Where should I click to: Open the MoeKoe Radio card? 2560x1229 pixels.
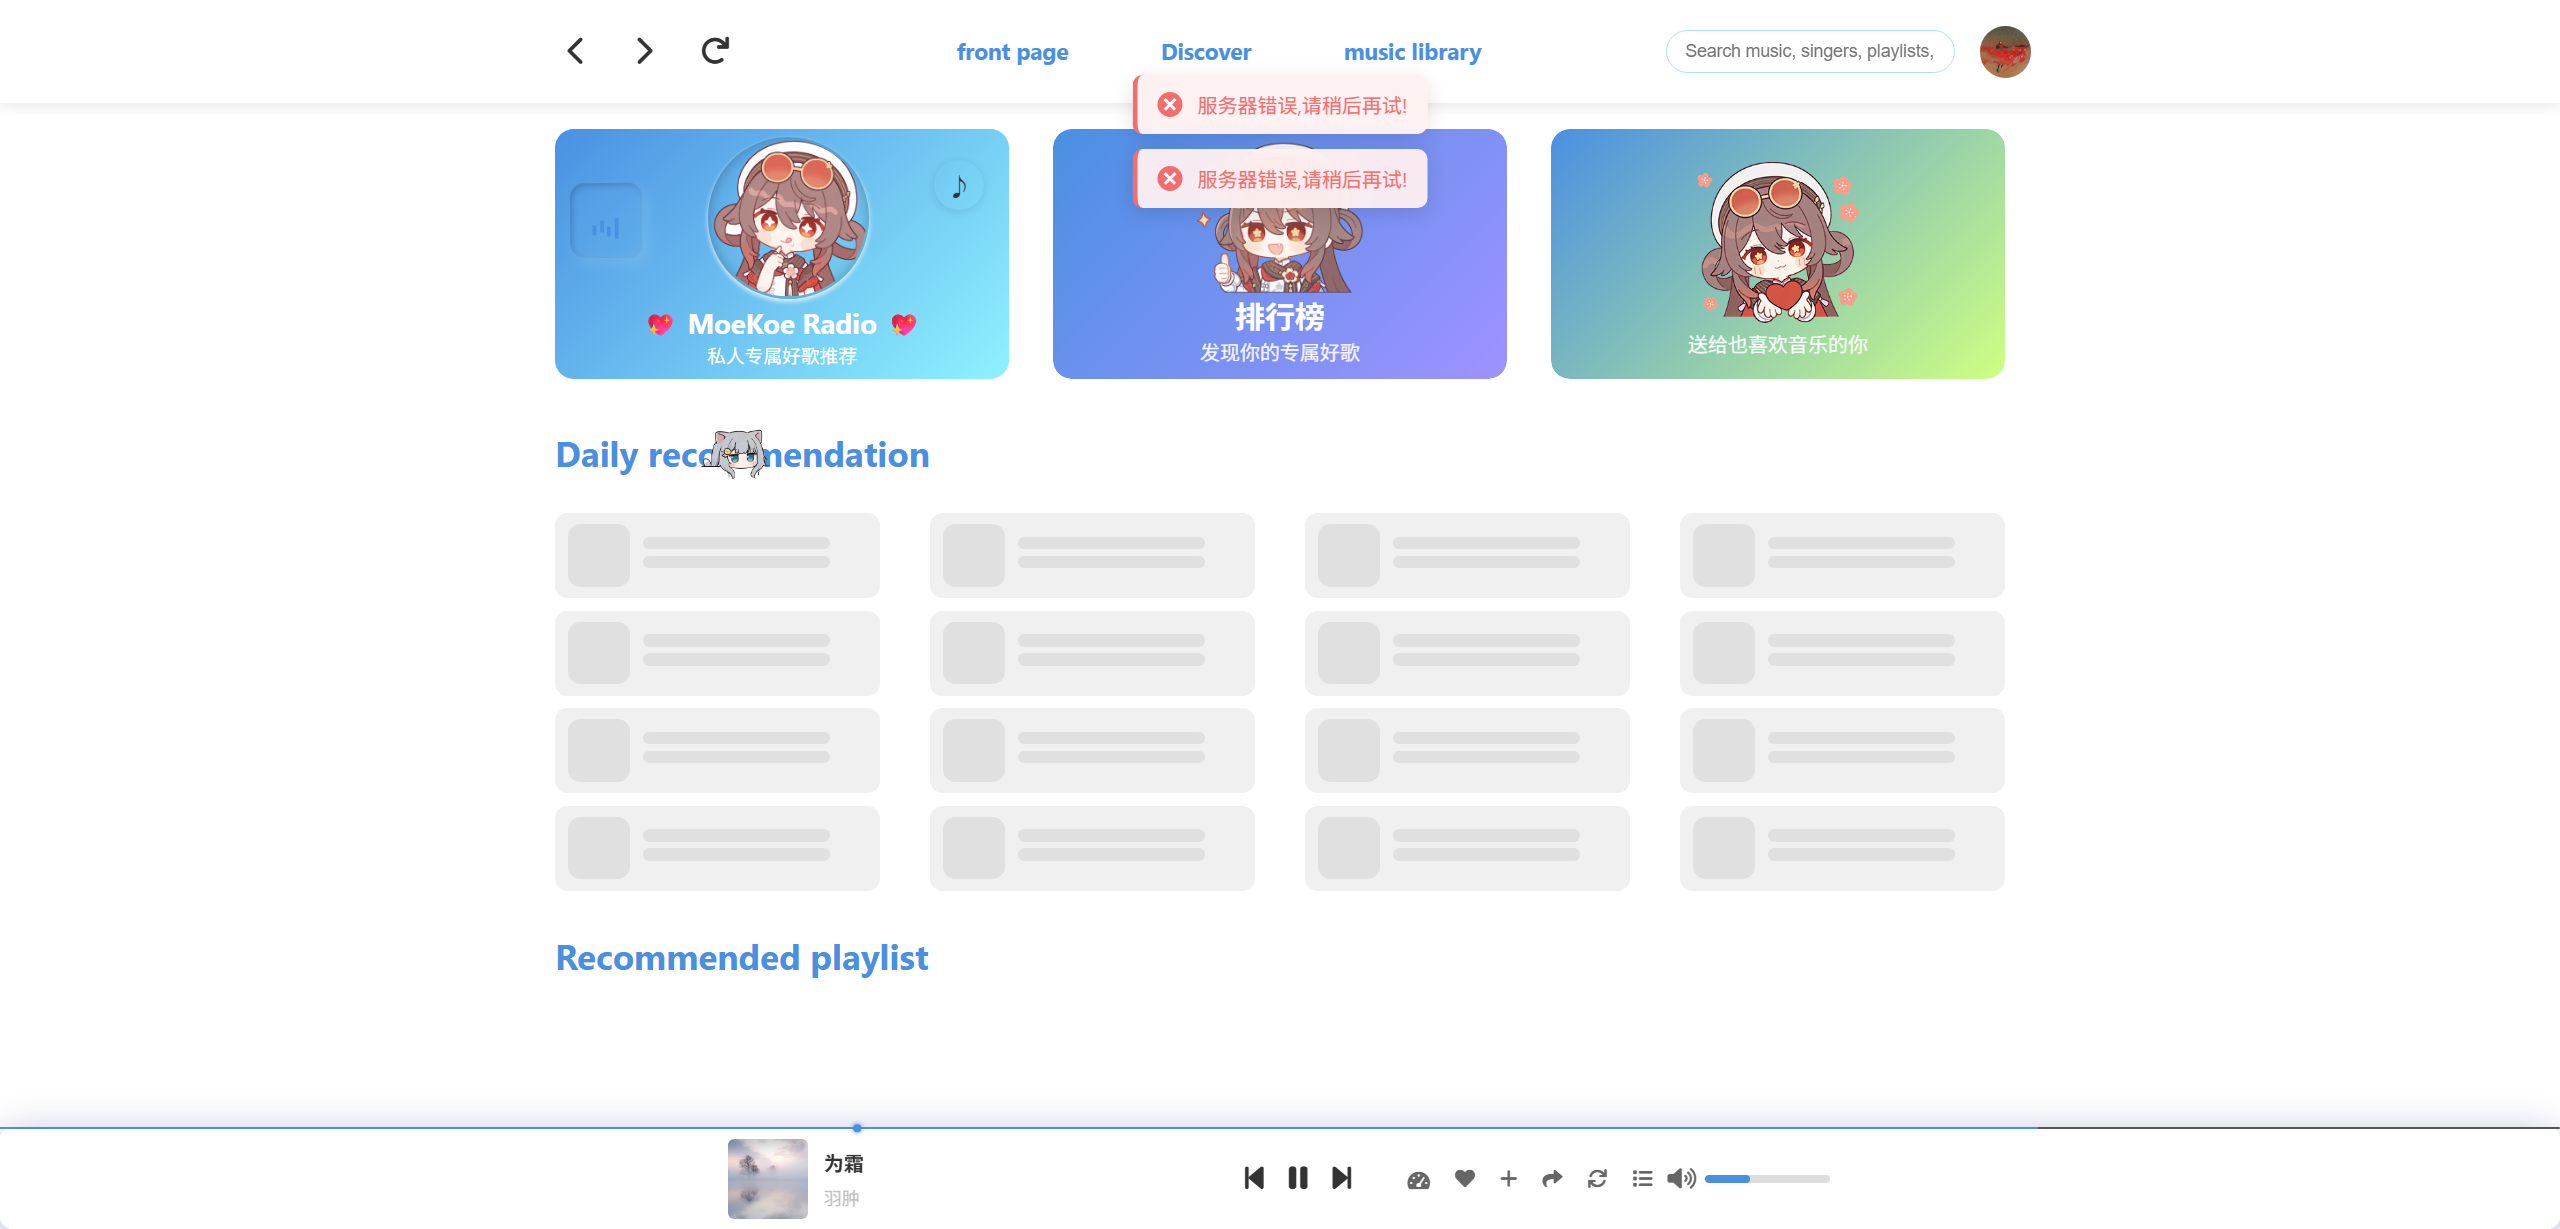(782, 254)
